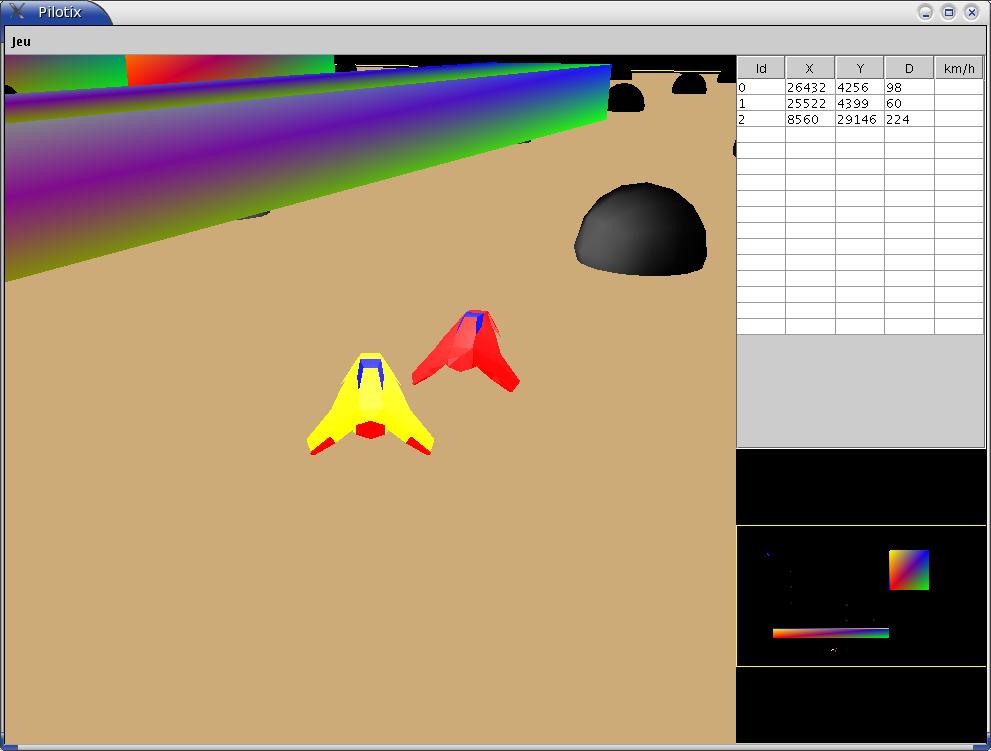Click the rainbow bar on minimap
The image size is (991, 751).
point(830,633)
